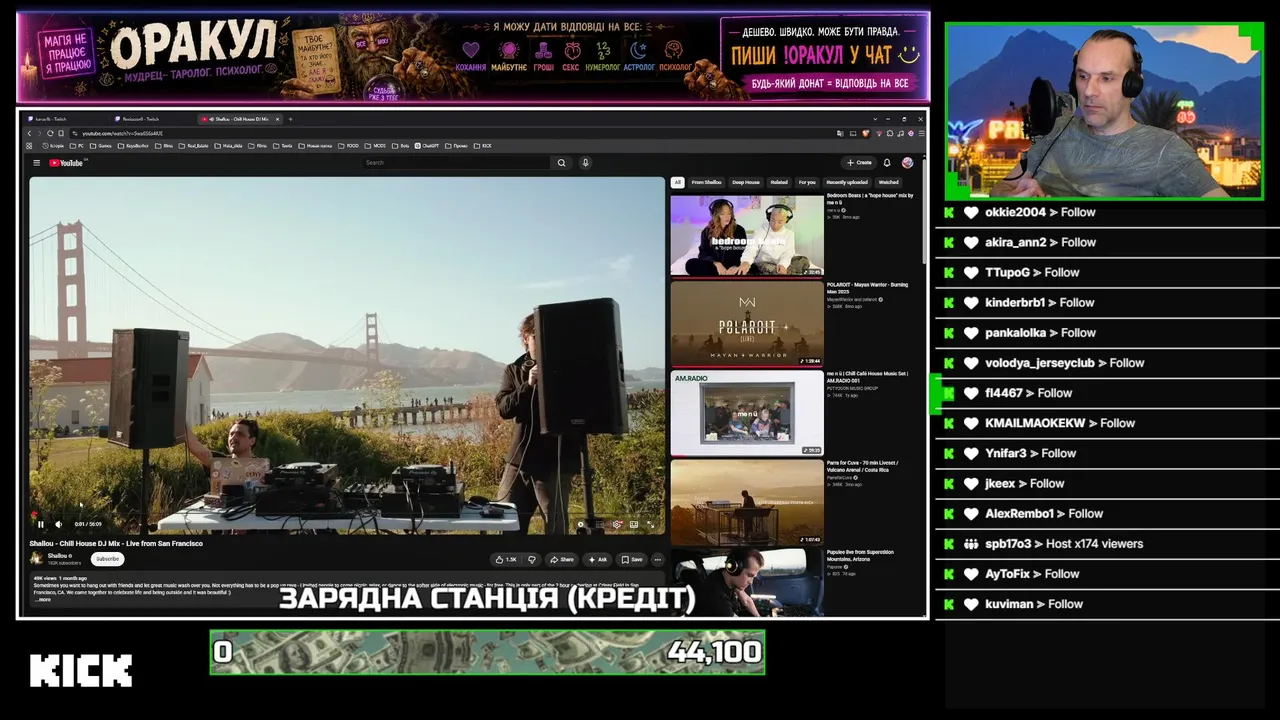Click the browser address bar URL
This screenshot has width=1280, height=720.
pyautogui.click(x=122, y=133)
